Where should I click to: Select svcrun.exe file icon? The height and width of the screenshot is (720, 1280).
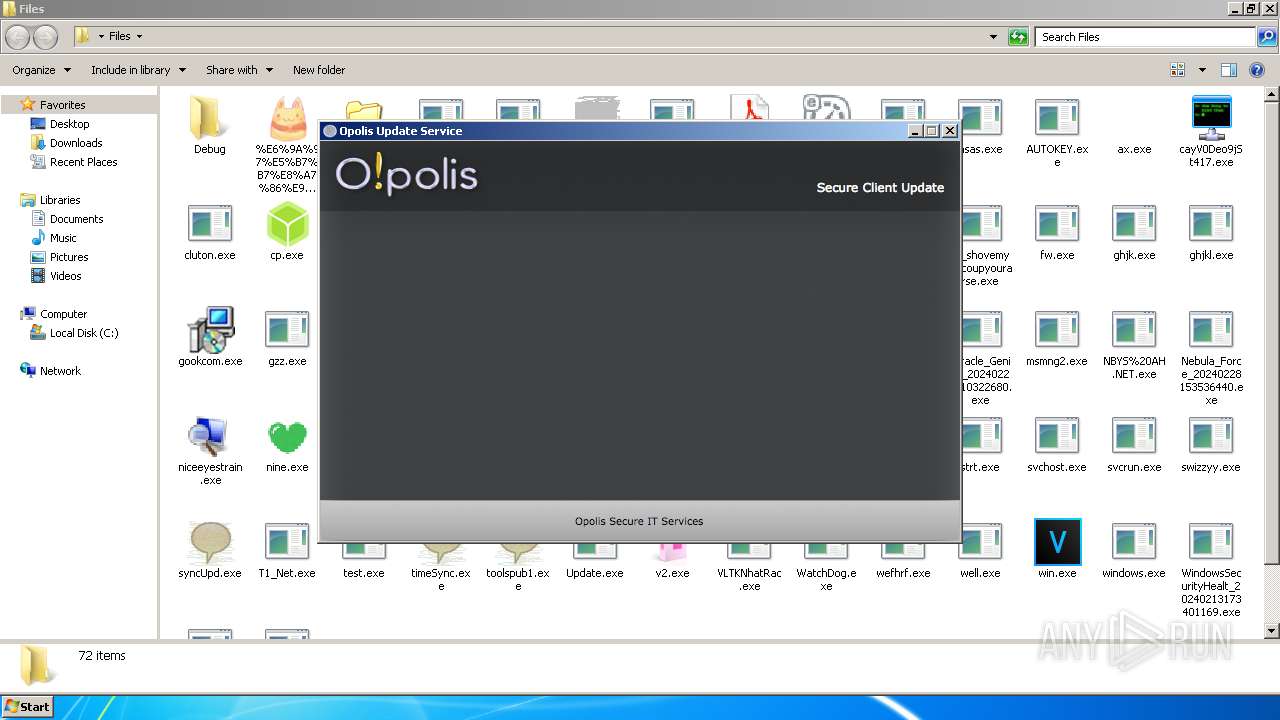point(1134,437)
